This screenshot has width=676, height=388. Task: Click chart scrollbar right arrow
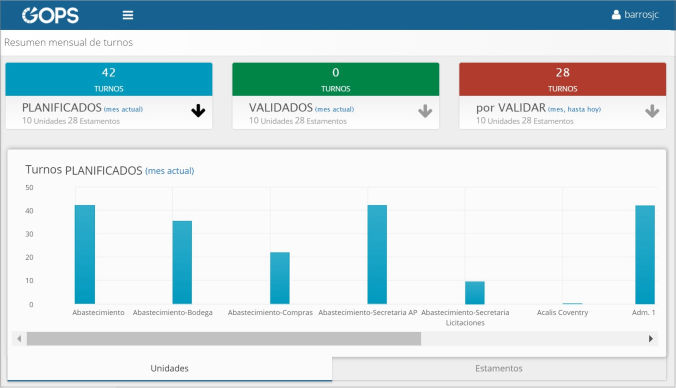(x=651, y=339)
